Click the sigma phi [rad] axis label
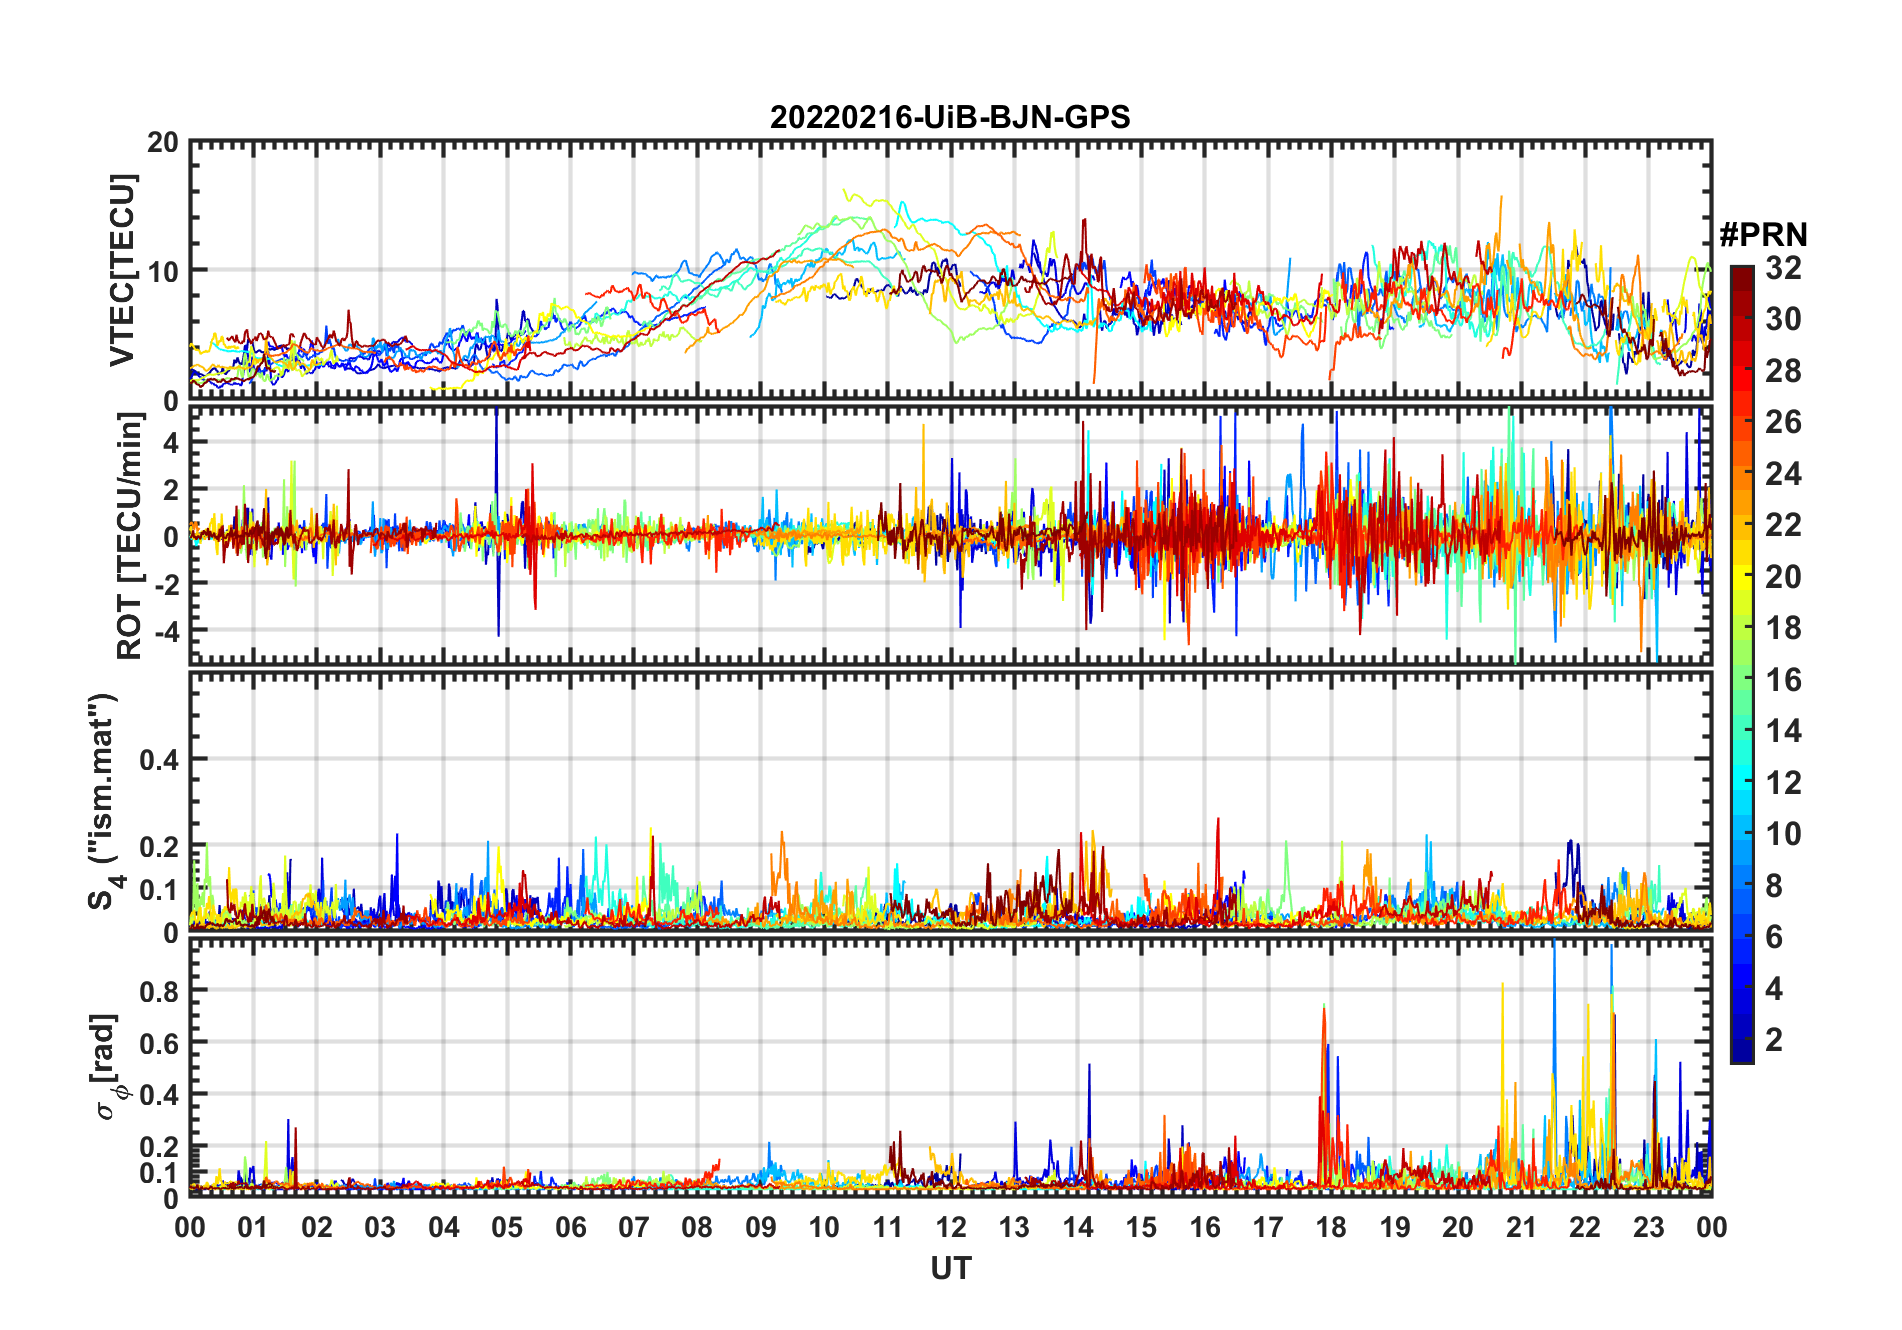The image size is (1902, 1330). point(109,1067)
